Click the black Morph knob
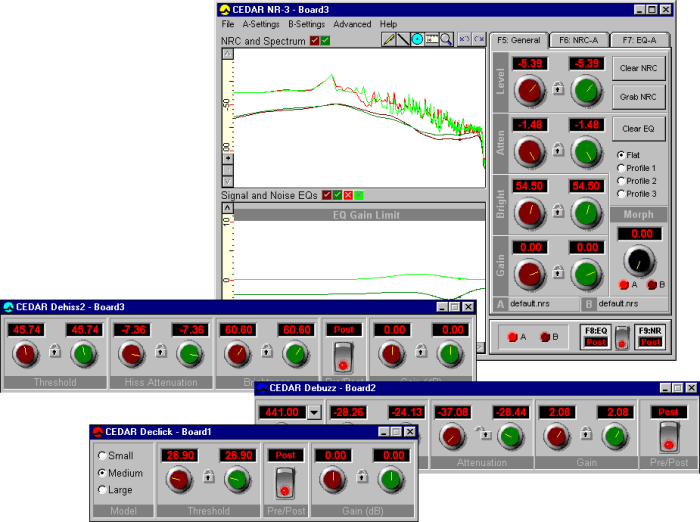The image size is (700, 522). coord(639,261)
